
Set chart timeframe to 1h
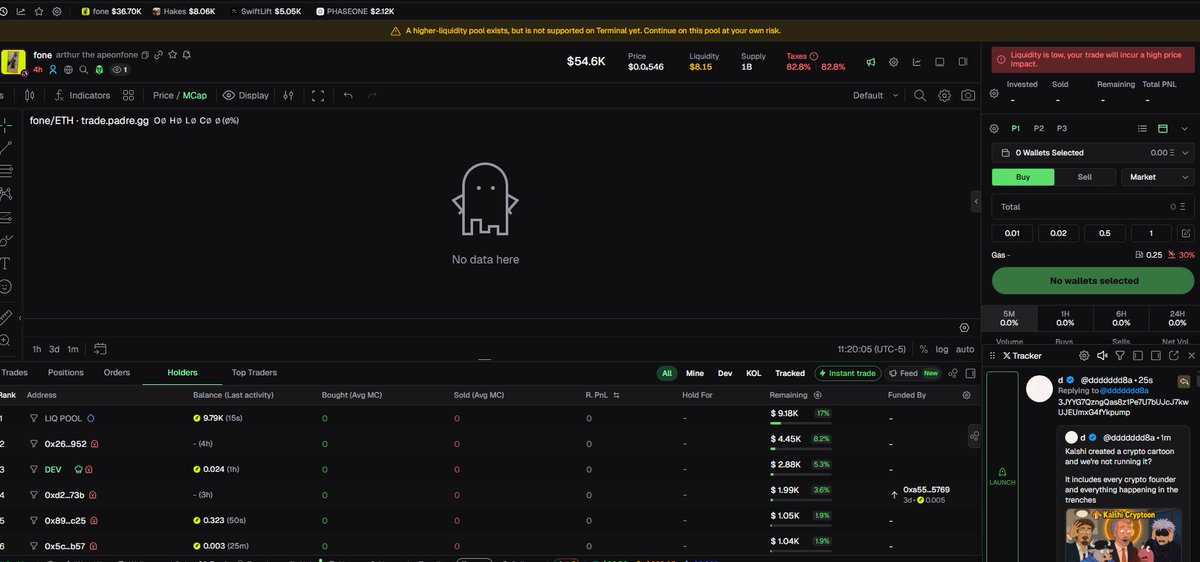(37, 349)
